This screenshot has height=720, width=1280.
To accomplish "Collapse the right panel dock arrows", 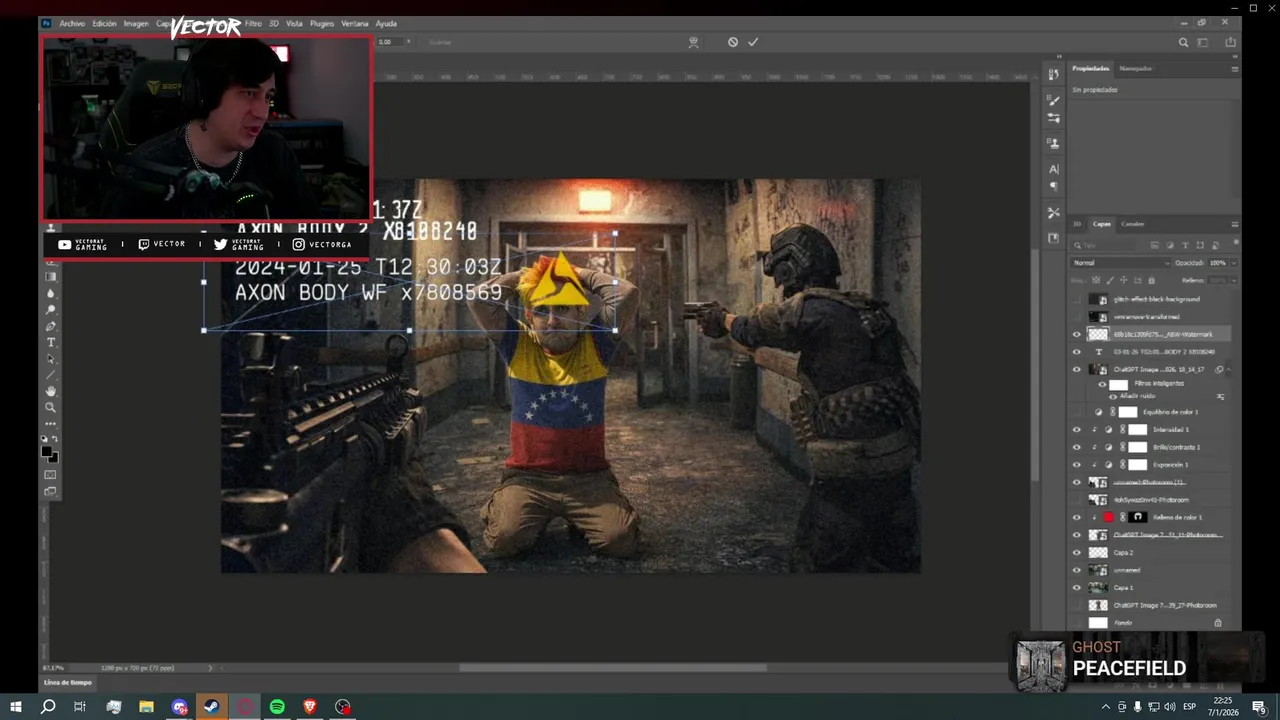I will (x=1237, y=57).
